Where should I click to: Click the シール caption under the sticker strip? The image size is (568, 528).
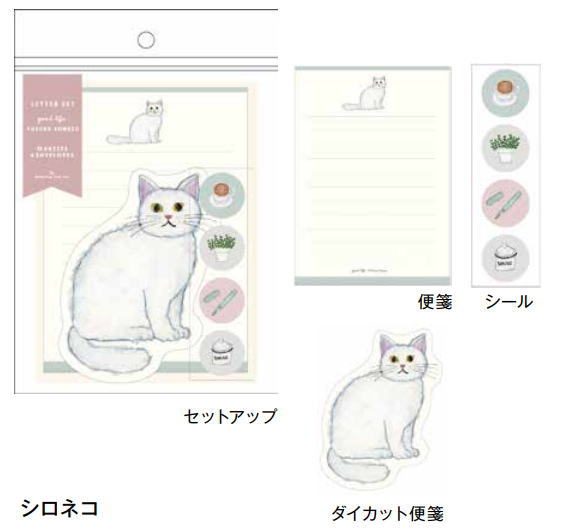click(509, 302)
